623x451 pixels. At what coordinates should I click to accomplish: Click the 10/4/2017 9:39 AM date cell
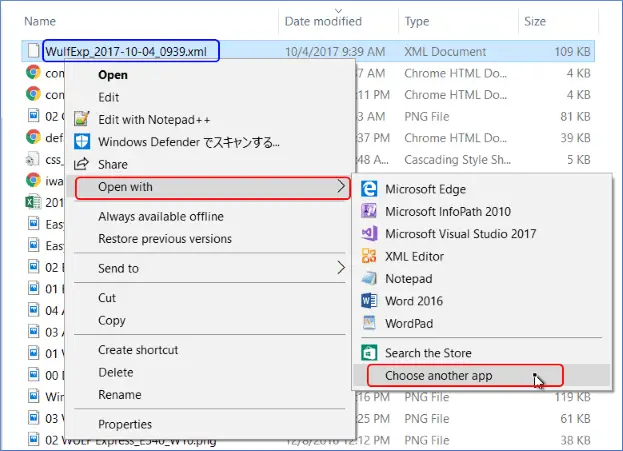click(335, 51)
